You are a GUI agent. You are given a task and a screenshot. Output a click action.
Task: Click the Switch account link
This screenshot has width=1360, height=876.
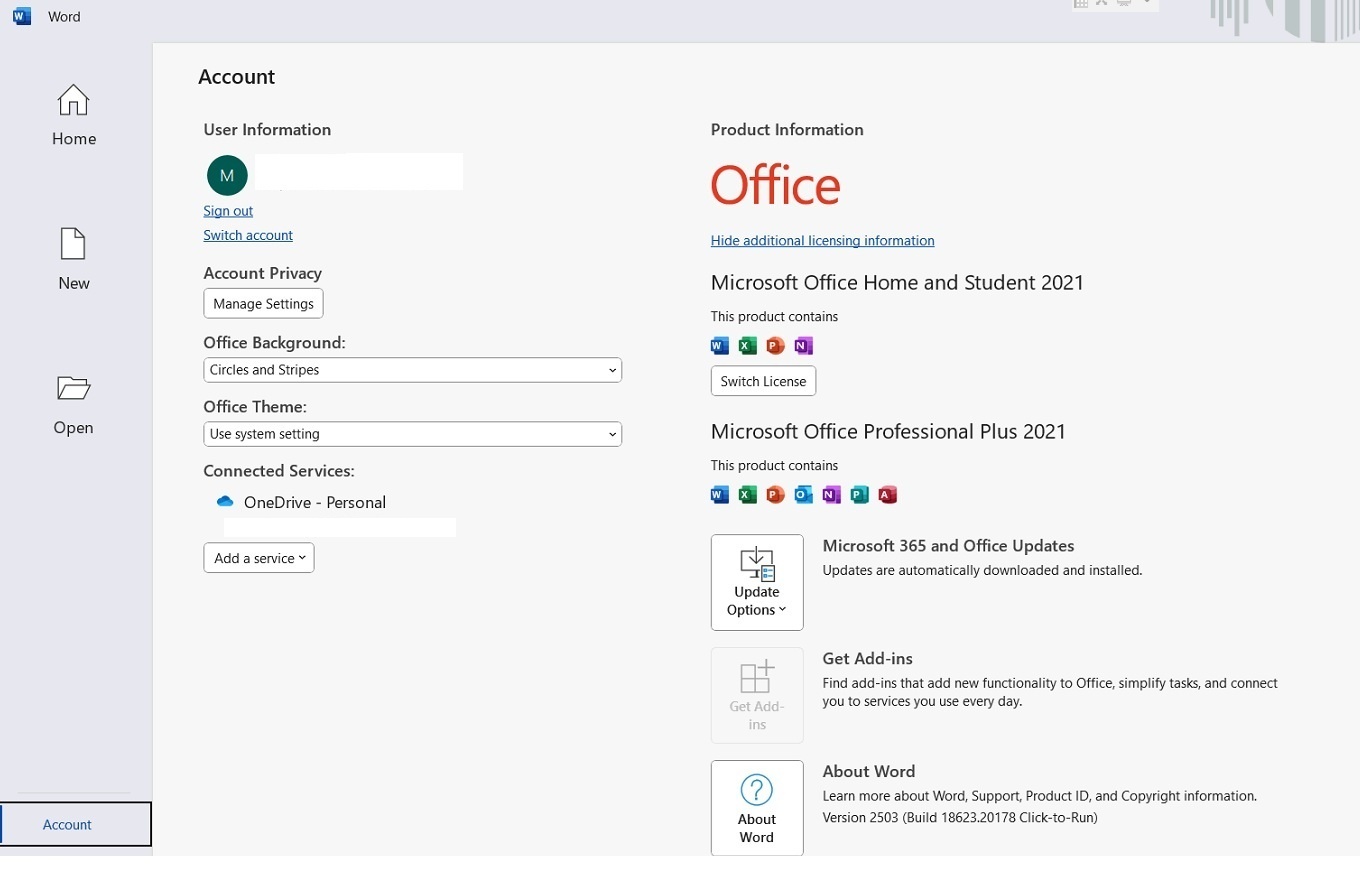[248, 235]
